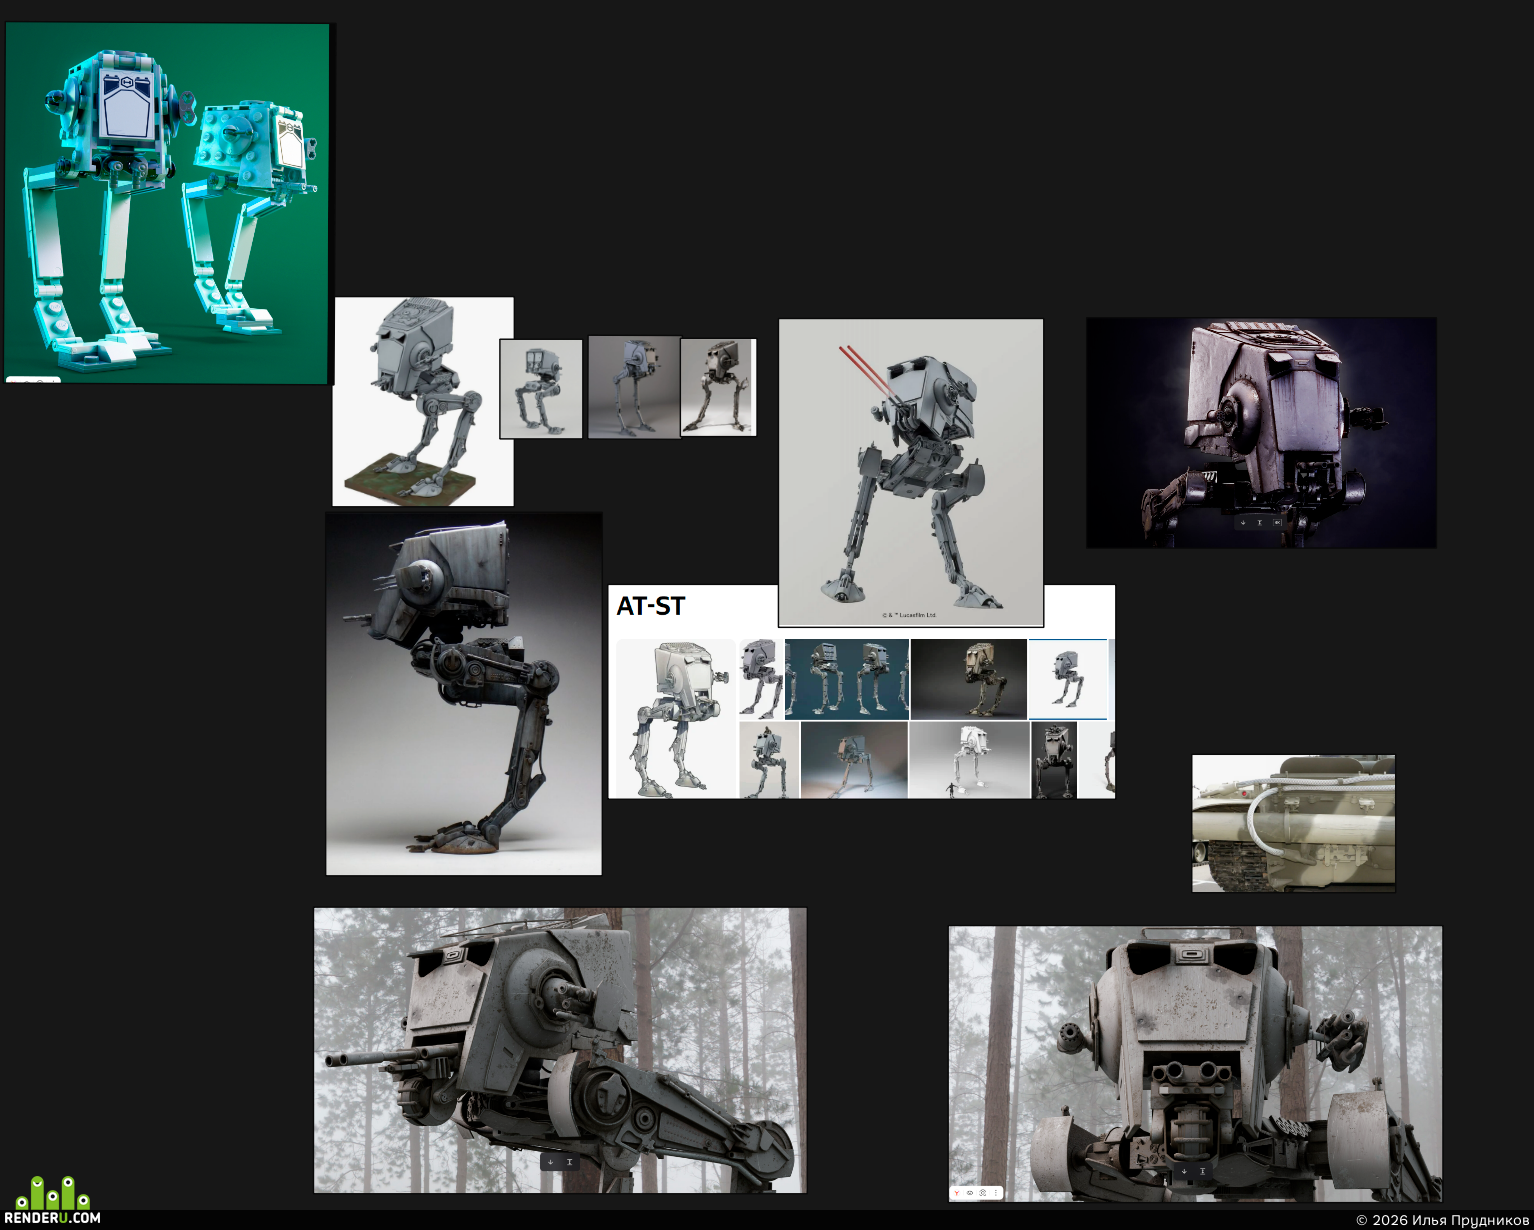Select the side-profile AT-ST on gray backdrop

pos(464,694)
